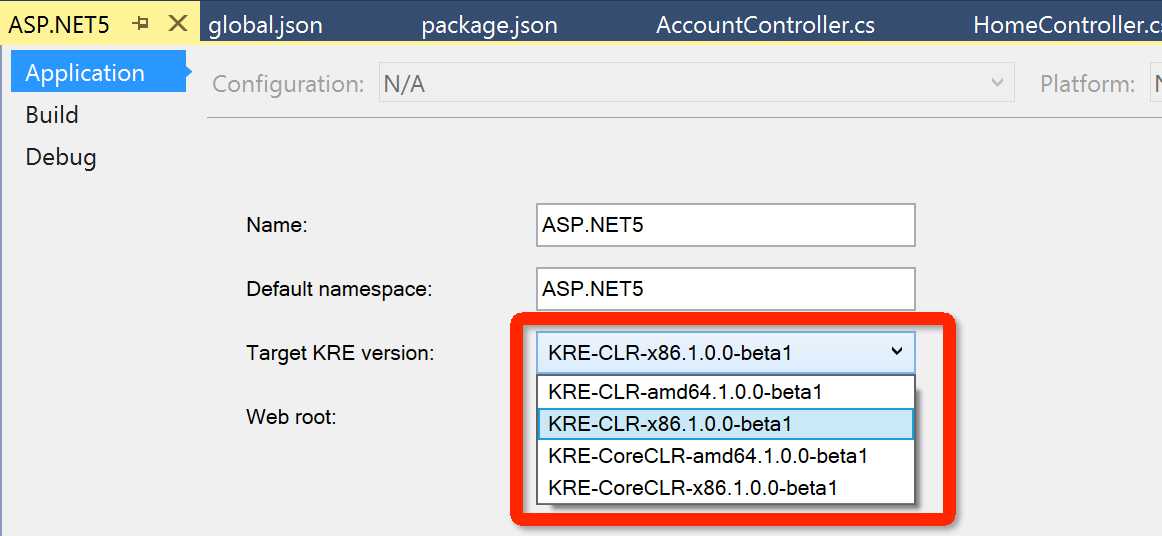Image resolution: width=1162 pixels, height=536 pixels.
Task: Choose KRE-CoreCLR-amd64.1.0.0-beta1 option
Action: pos(726,455)
